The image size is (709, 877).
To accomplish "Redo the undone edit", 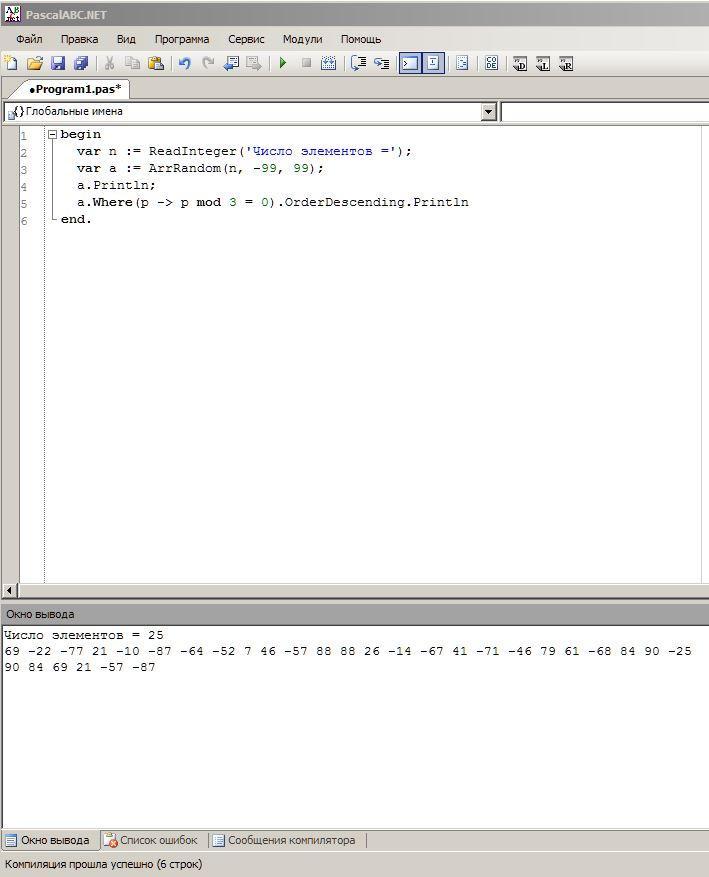I will point(208,63).
